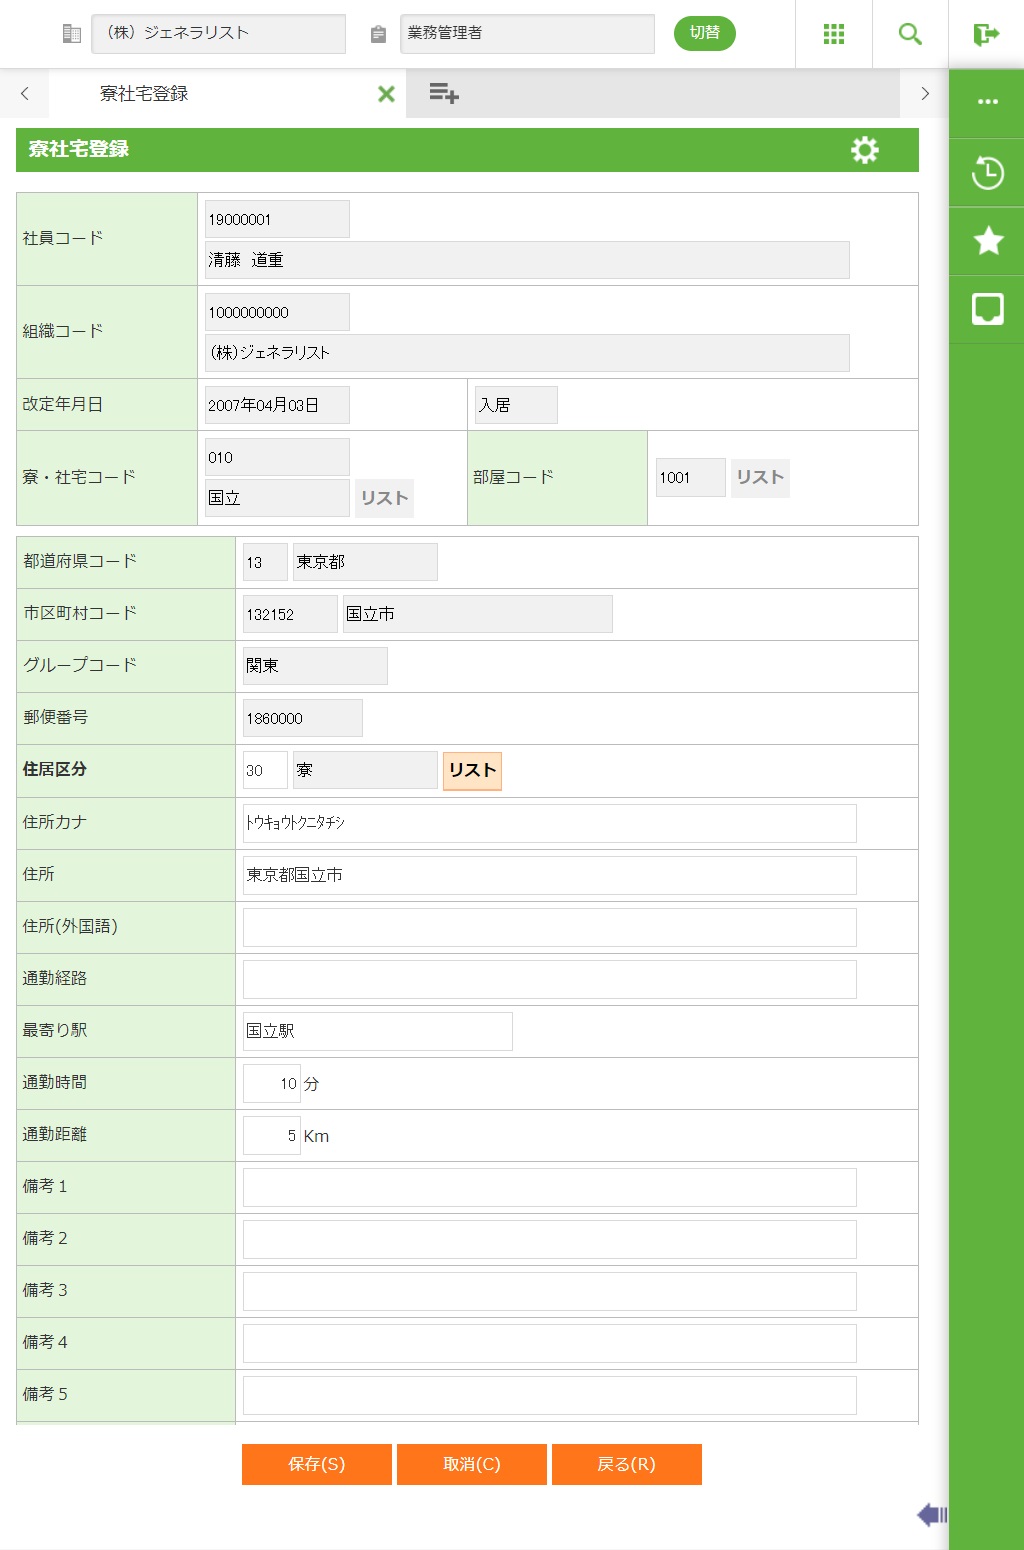The image size is (1024, 1550).
Task: Click the search magnifier icon
Action: (x=910, y=34)
